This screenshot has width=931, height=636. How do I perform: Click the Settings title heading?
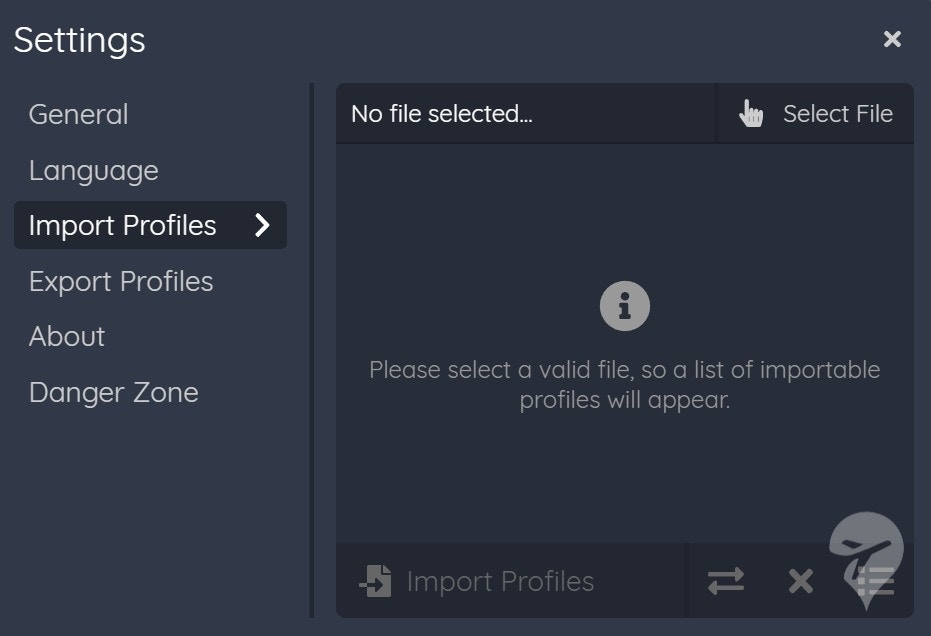[x=80, y=40]
